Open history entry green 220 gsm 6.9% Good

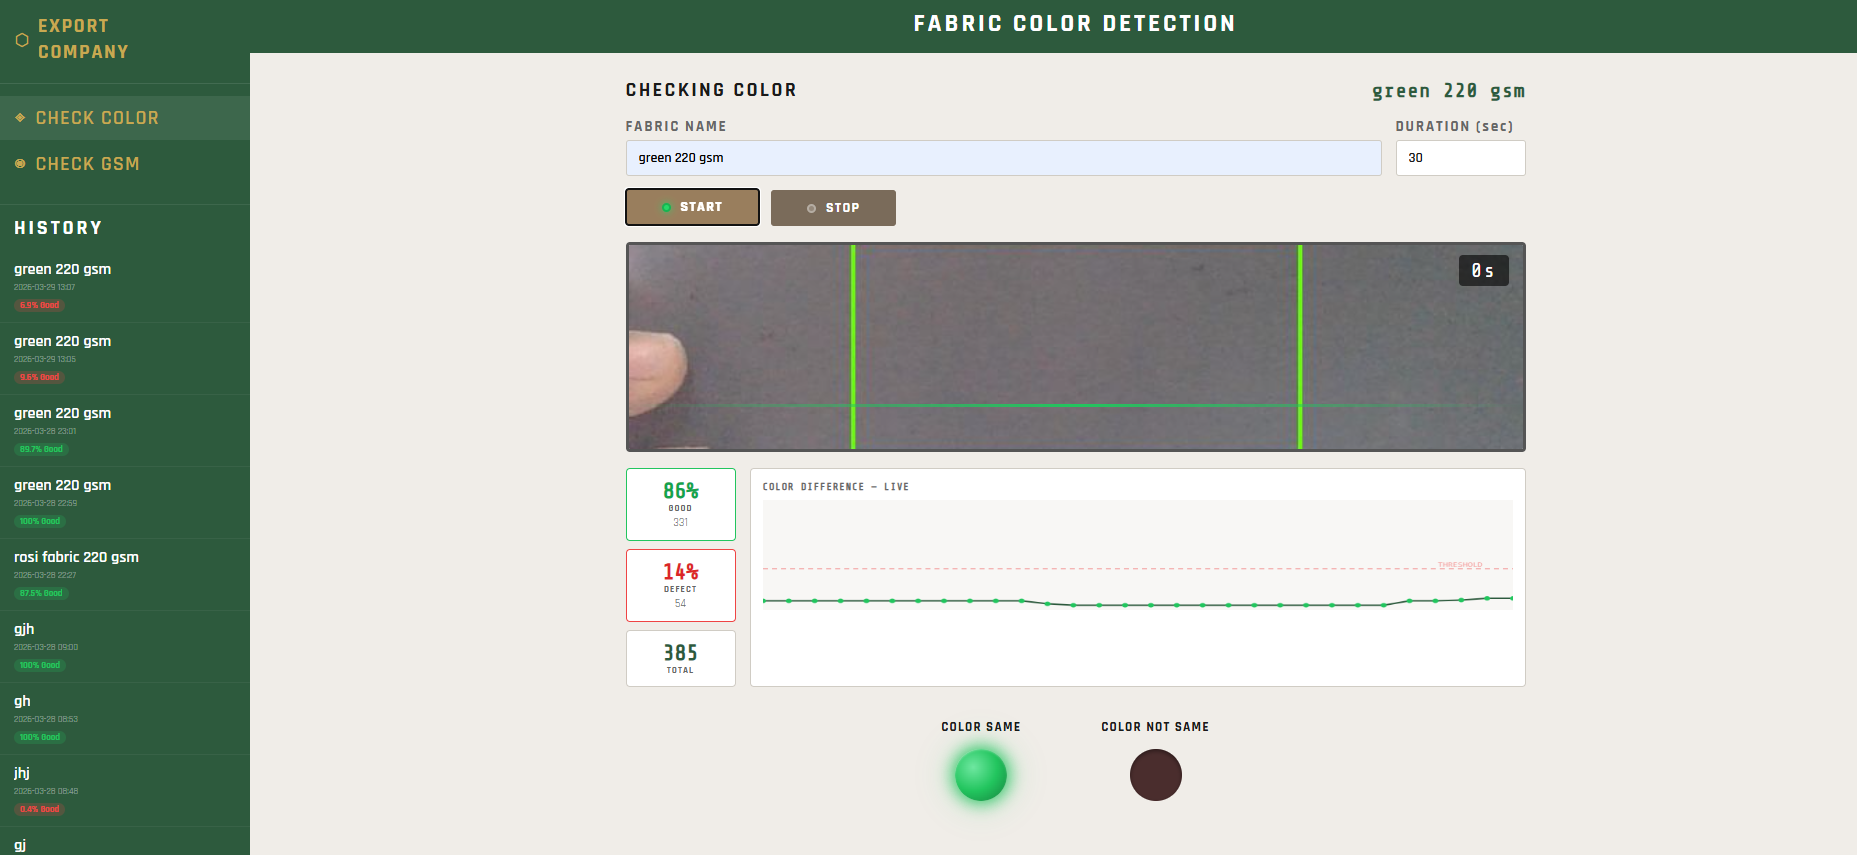(62, 269)
